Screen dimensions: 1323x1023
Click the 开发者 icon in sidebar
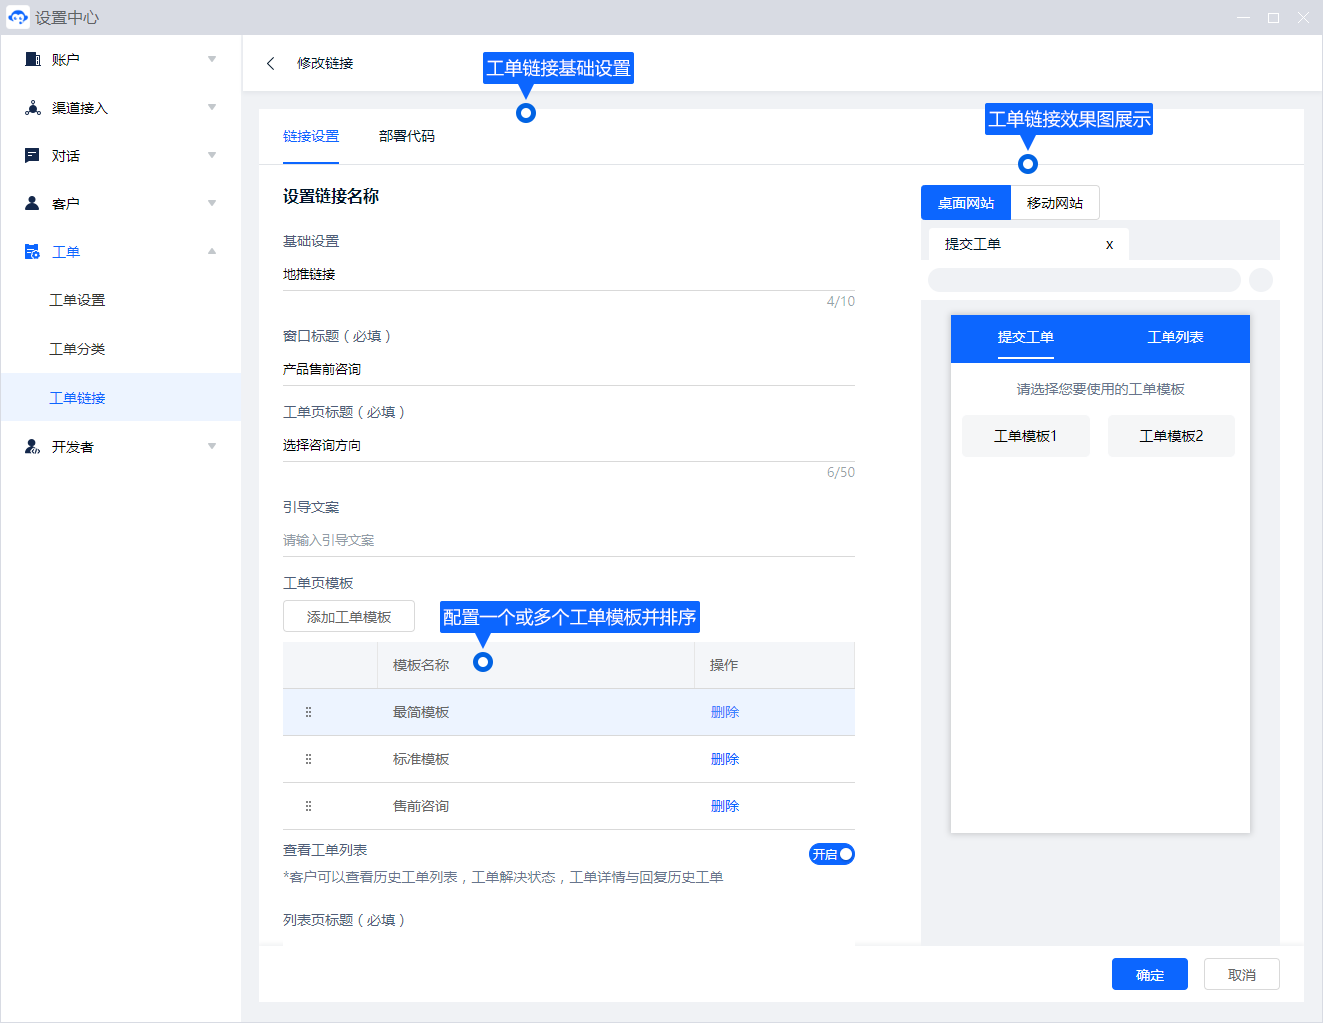click(32, 446)
